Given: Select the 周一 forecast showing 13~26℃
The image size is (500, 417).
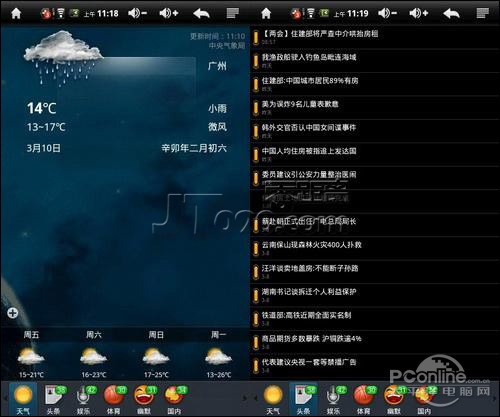Looking at the screenshot, I should pos(219,355).
